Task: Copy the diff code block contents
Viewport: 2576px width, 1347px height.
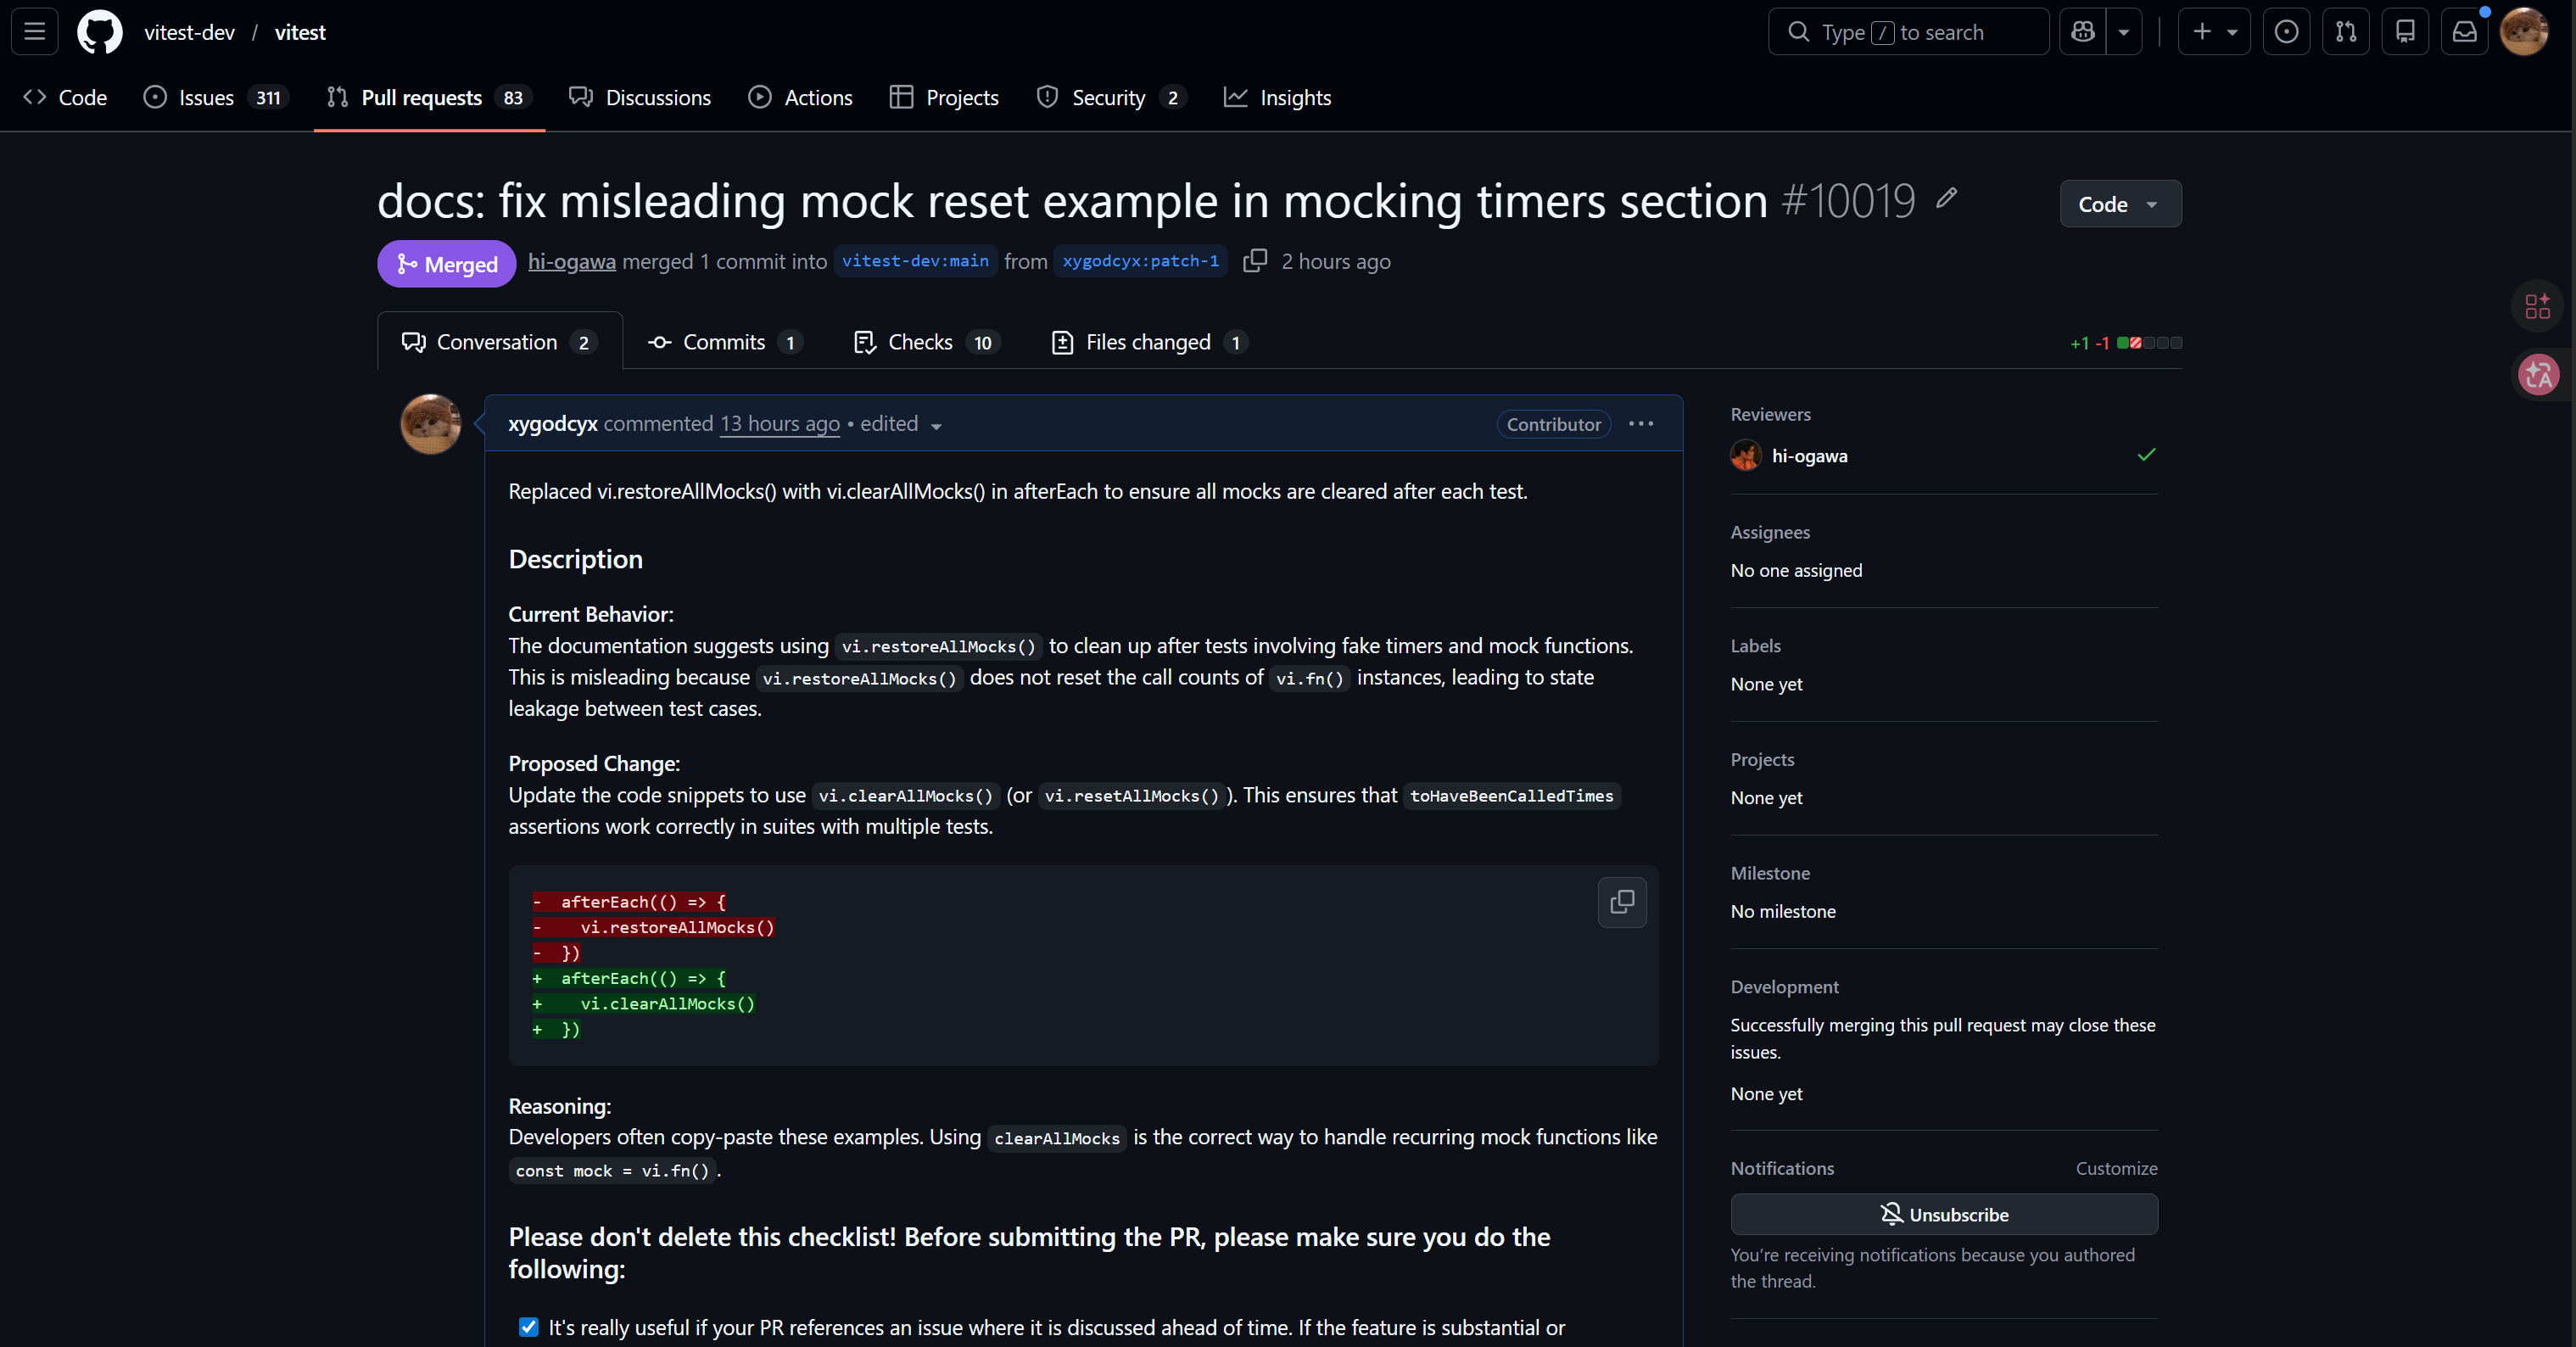Action: (1621, 902)
